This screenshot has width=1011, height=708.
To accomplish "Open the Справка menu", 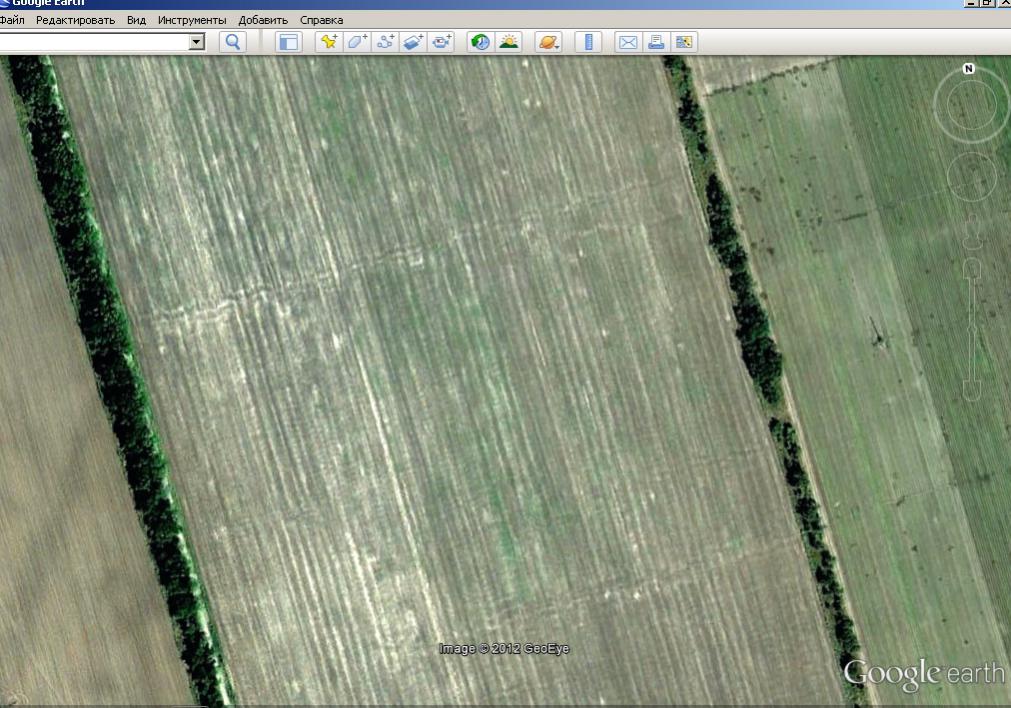I will 321,20.
